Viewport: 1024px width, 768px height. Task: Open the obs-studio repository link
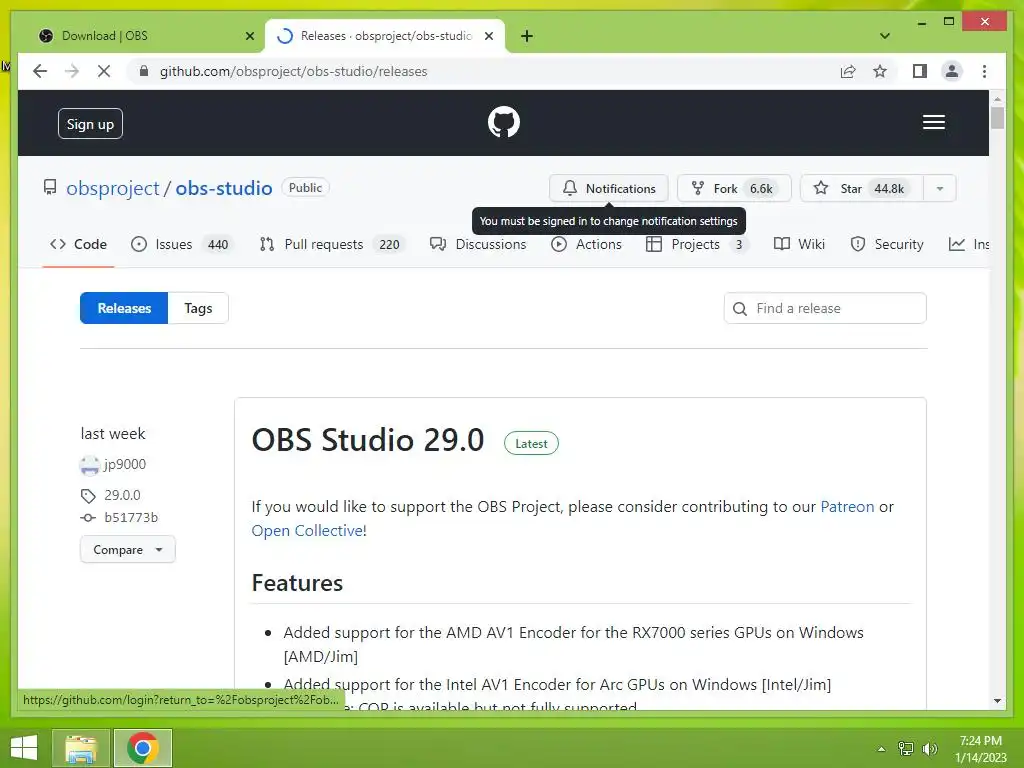point(224,188)
